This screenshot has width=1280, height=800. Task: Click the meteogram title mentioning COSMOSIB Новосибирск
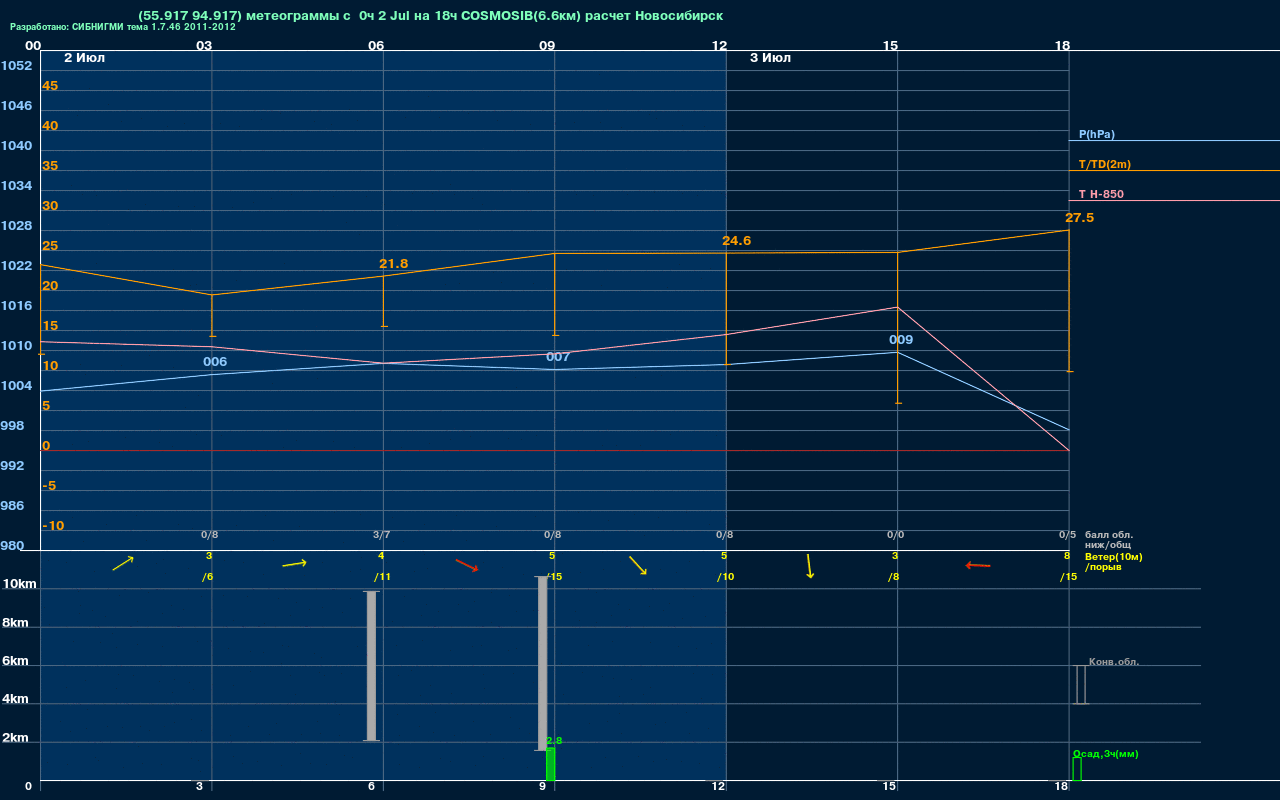pos(430,15)
